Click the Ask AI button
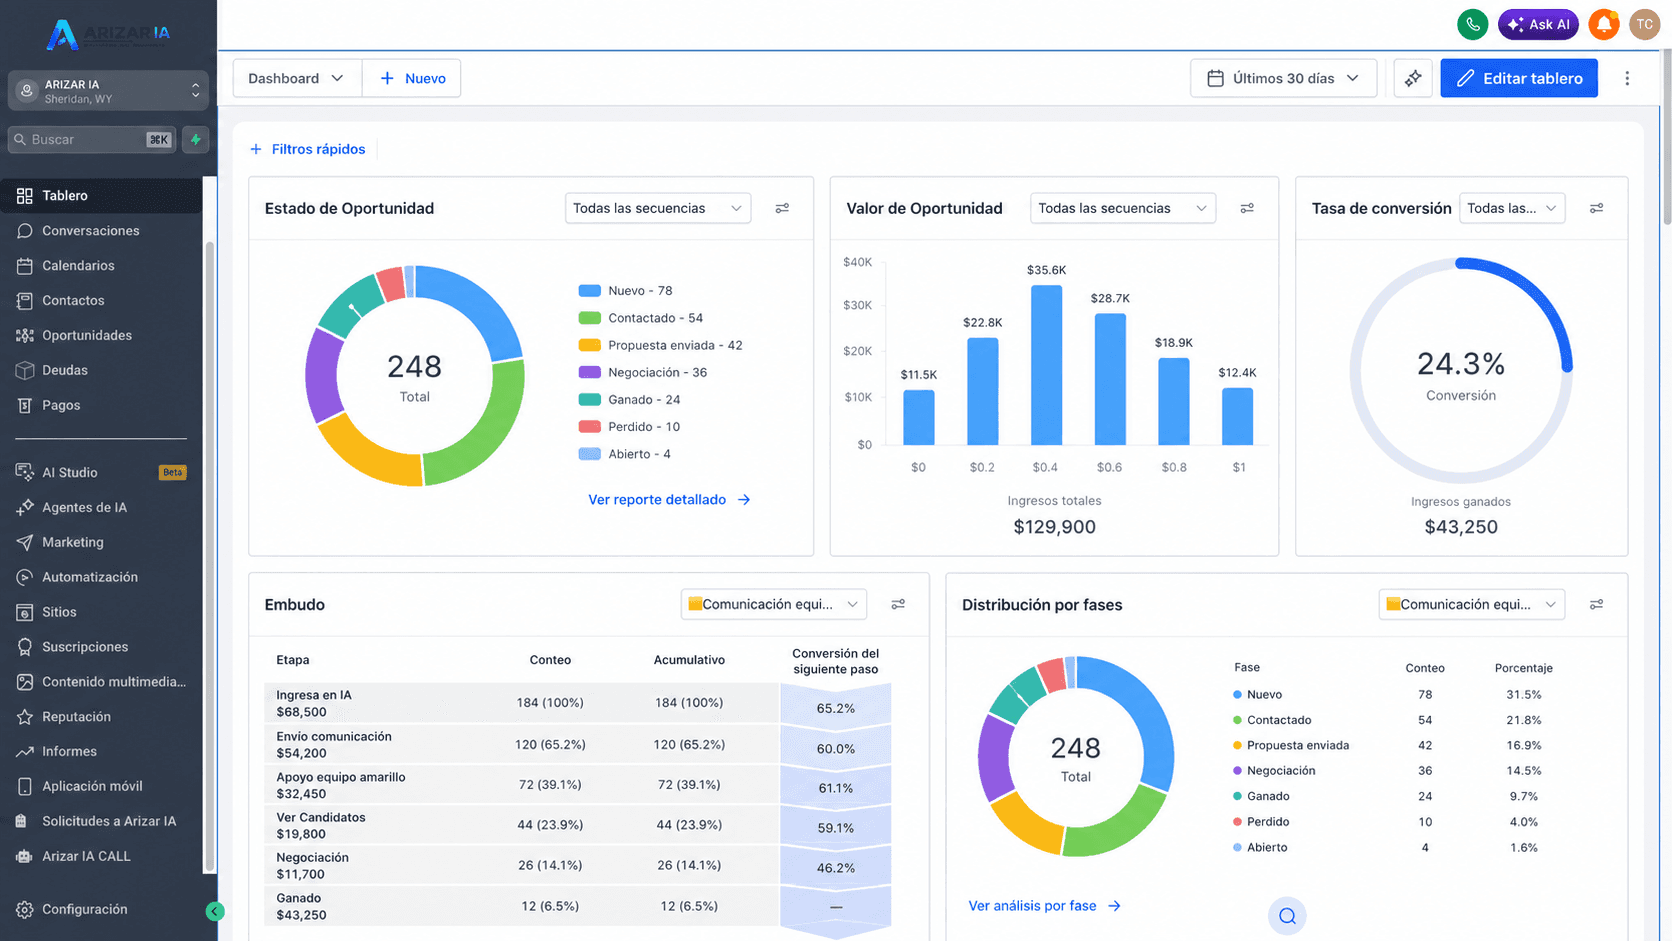The width and height of the screenshot is (1672, 941). coord(1538,24)
